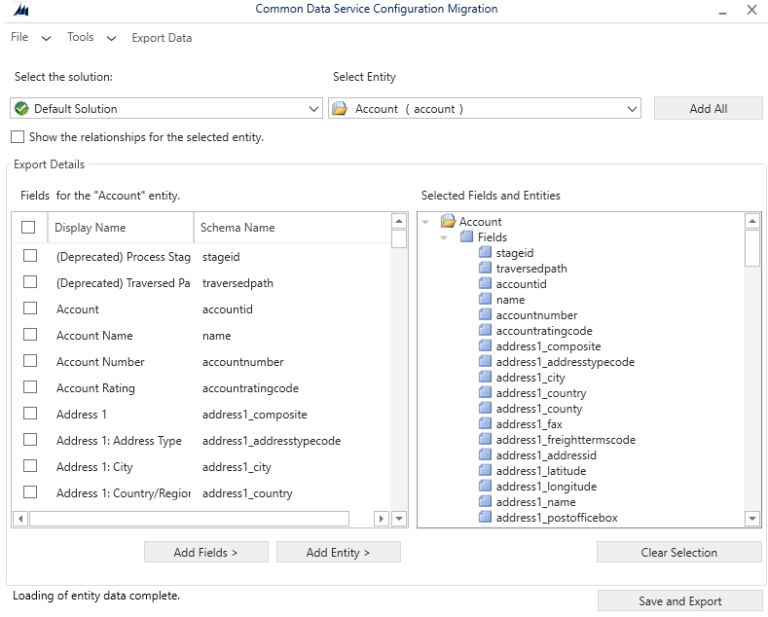Click the stageid field icon
Image resolution: width=768 pixels, height=617 pixels.
(485, 253)
